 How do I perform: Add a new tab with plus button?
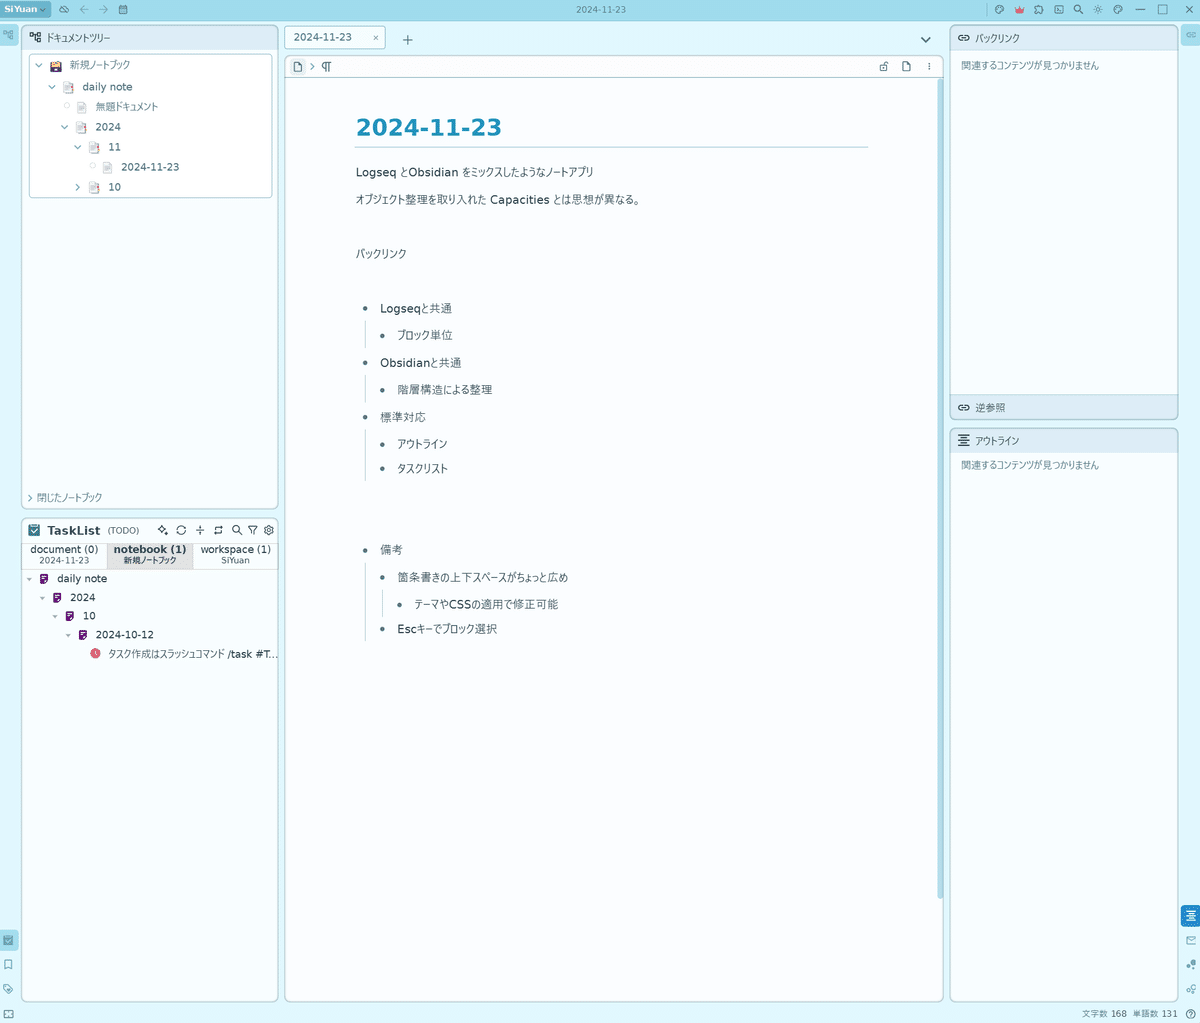408,40
